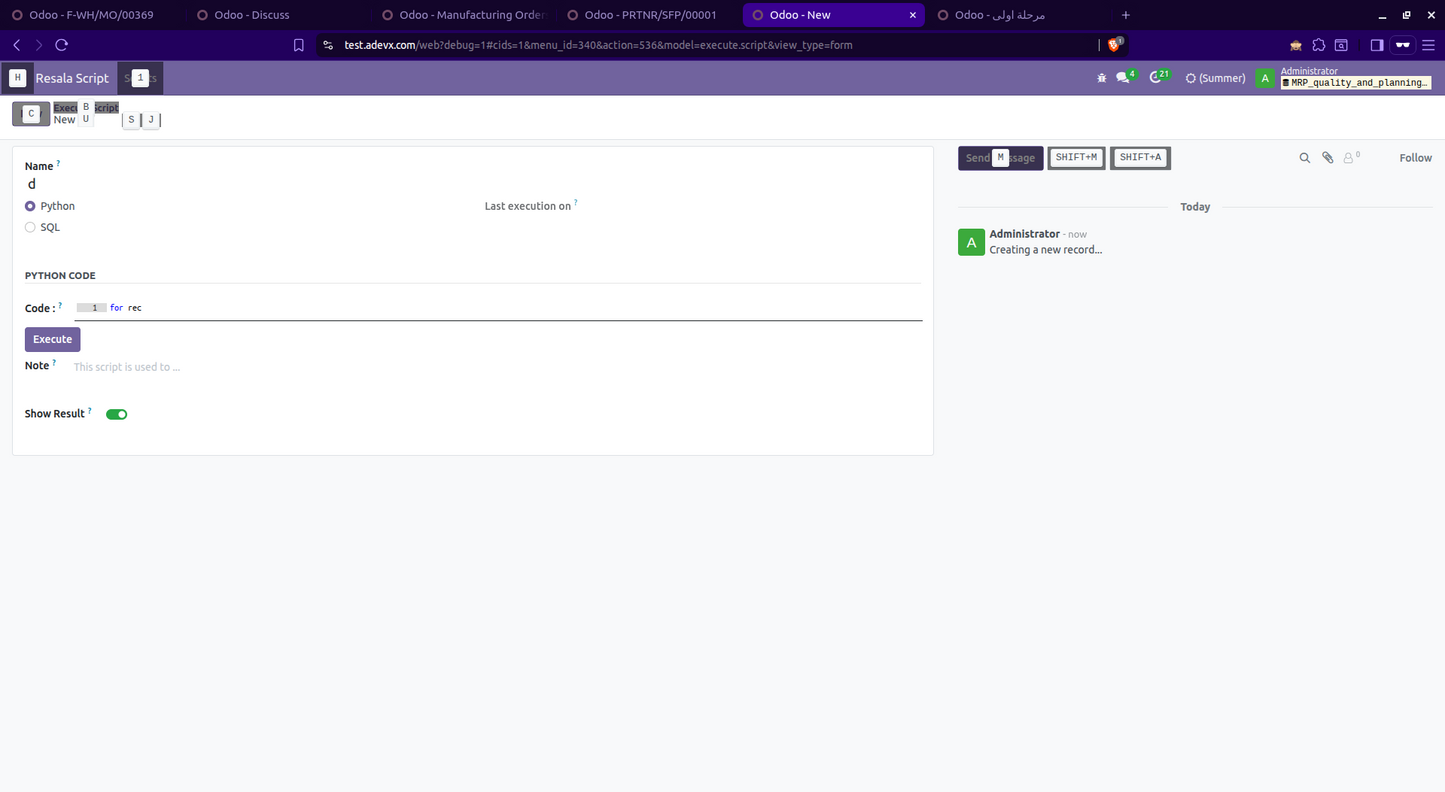
Task: Close the Odoo - New tab
Action: coord(912,15)
